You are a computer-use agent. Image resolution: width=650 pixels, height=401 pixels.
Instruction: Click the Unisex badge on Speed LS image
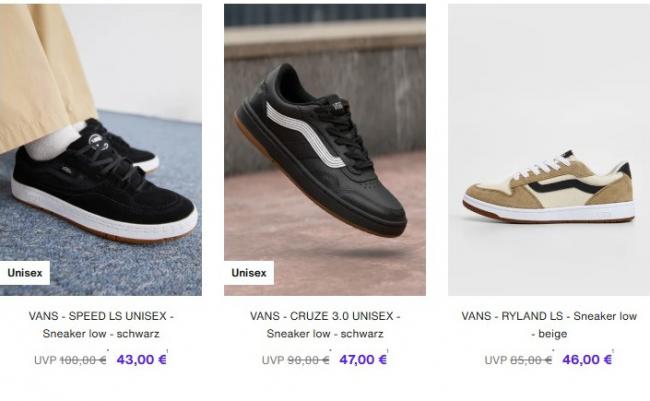[x=25, y=273]
